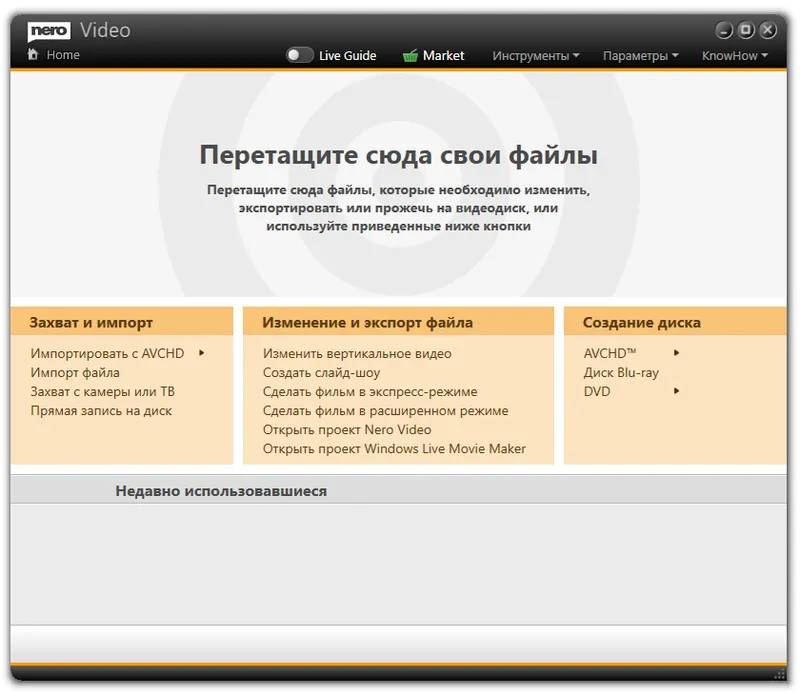Click the Изменение и экспорт файла header
This screenshot has height=695, width=800.
pos(398,322)
